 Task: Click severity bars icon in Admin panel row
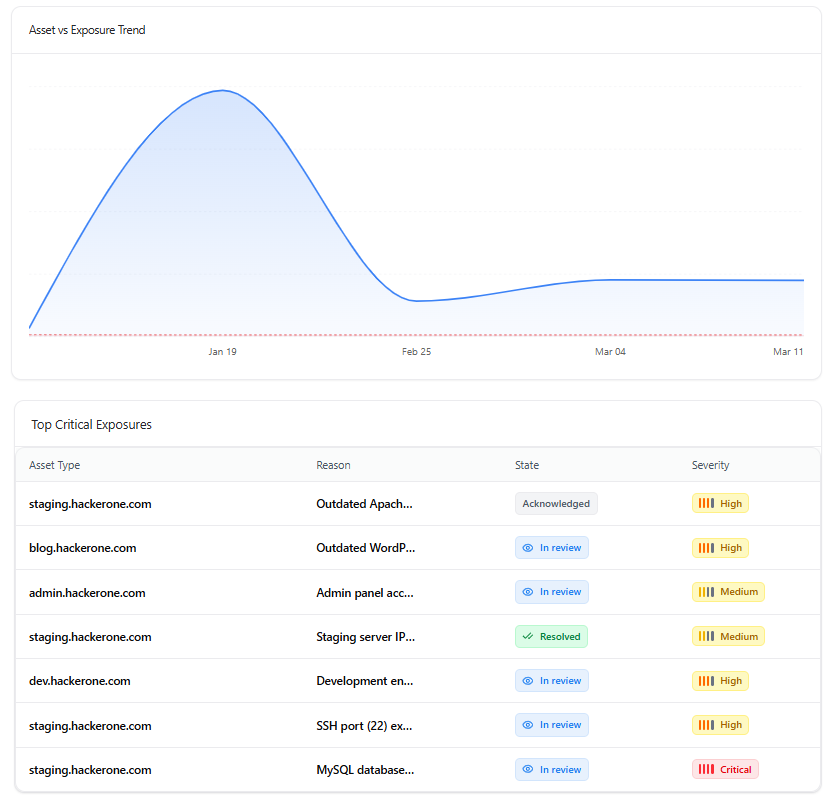coord(706,592)
